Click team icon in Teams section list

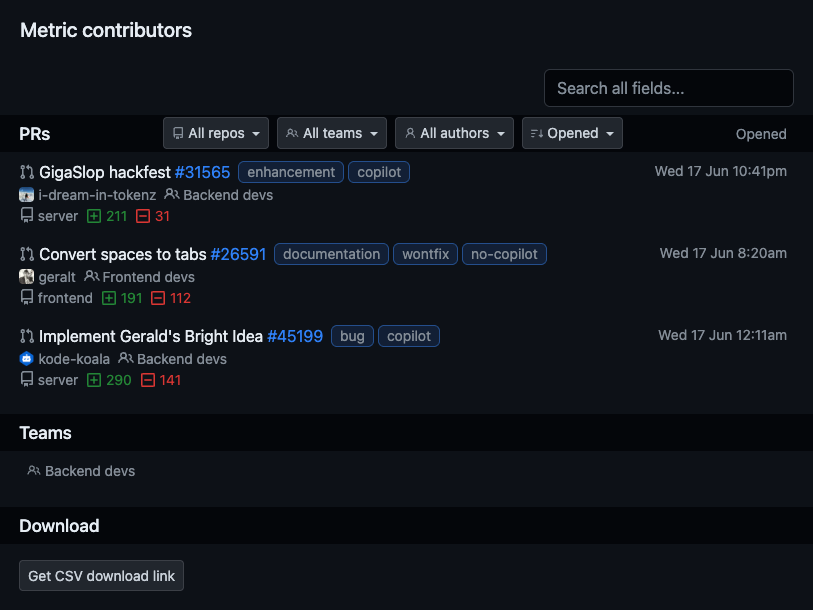34,470
